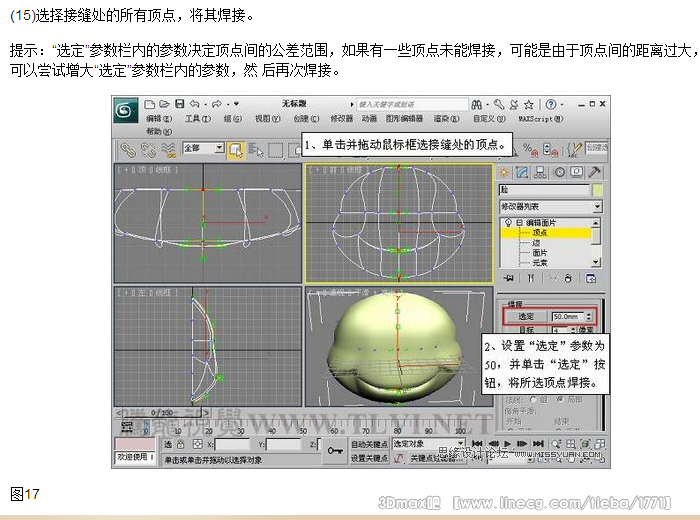Select the 局部 radio button

(561, 399)
